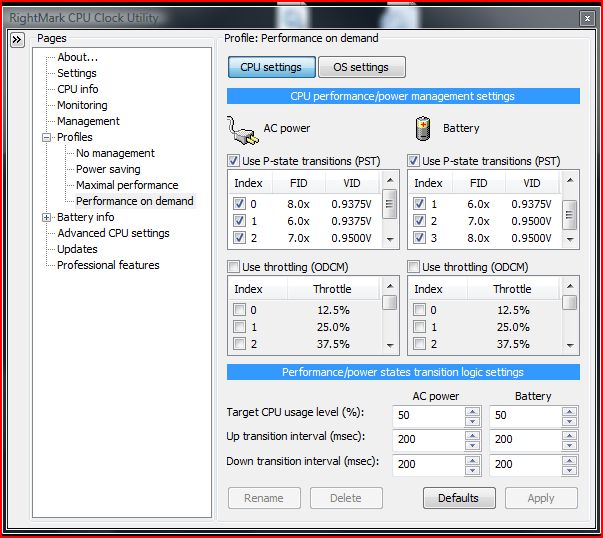Click the Delete button

click(346, 498)
